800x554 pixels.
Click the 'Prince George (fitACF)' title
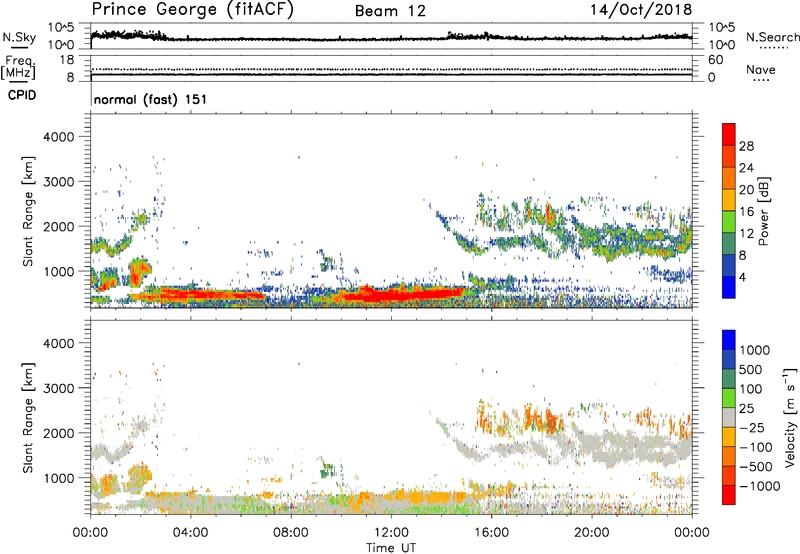pos(192,10)
